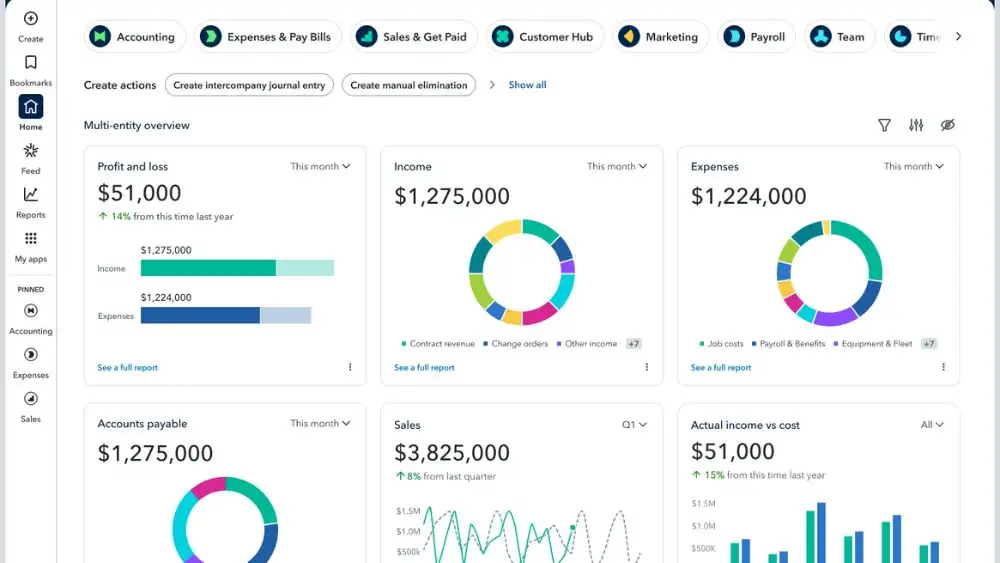Screen dimensions: 1000x563
Task: Open the customize sliders icon
Action: [916, 125]
